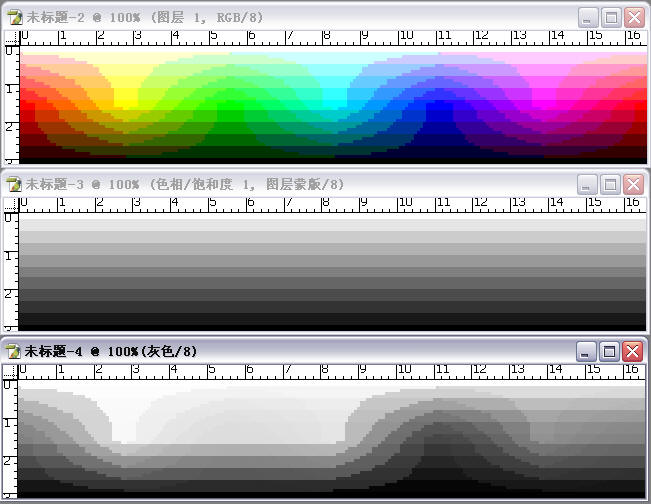Maximize the 未标题-3 window
This screenshot has height=504, width=651.
(x=610, y=184)
